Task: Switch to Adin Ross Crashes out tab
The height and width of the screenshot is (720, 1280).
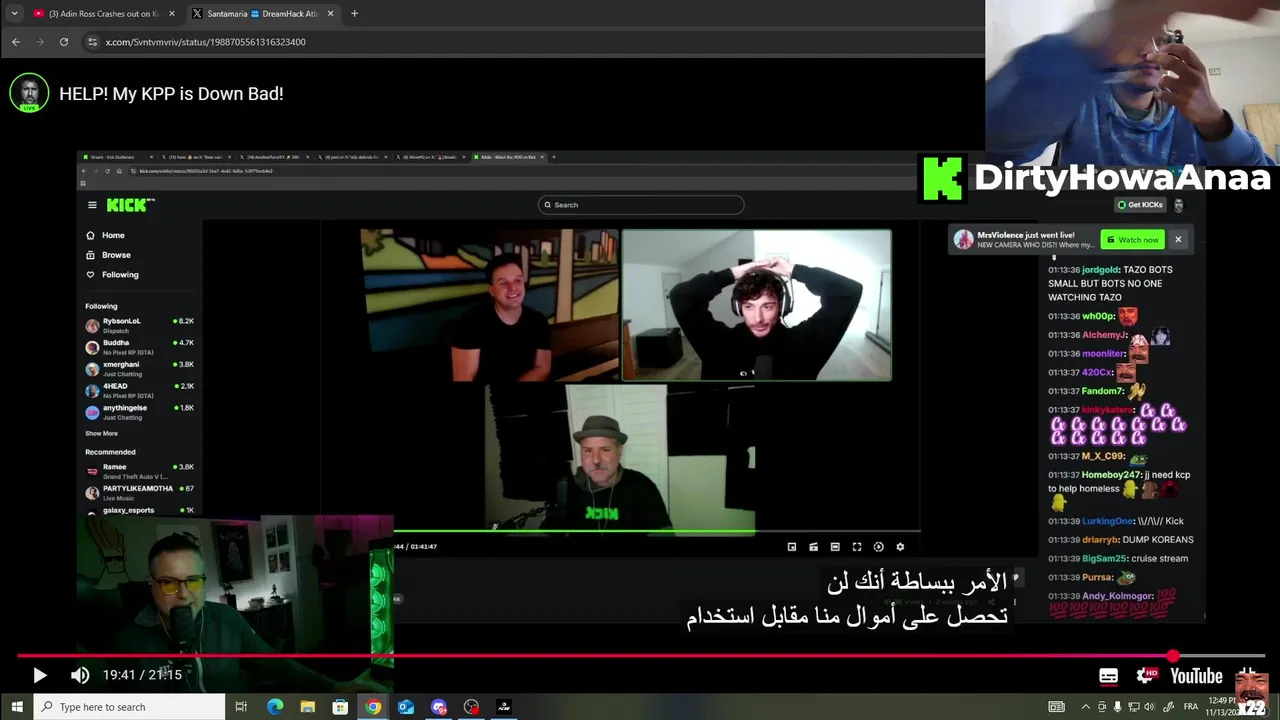Action: [x=104, y=14]
